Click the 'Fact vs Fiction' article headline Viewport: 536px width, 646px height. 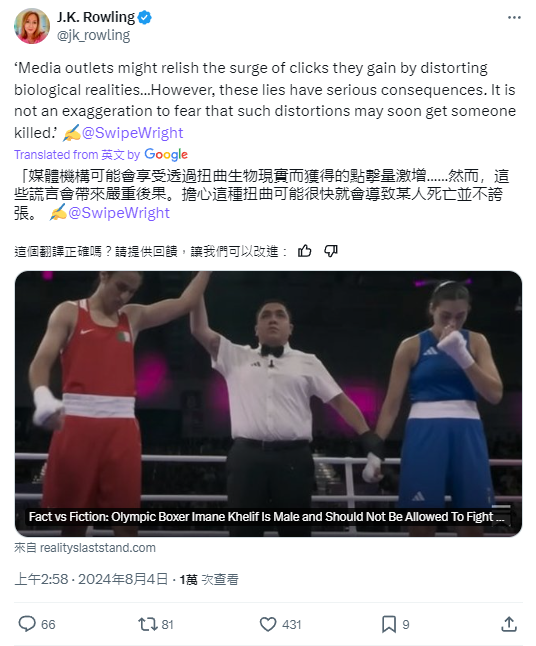click(x=266, y=517)
